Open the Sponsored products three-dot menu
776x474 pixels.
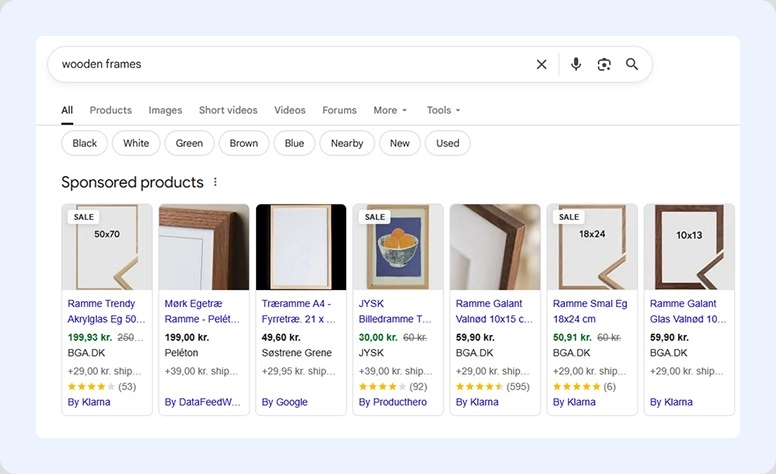pos(215,182)
